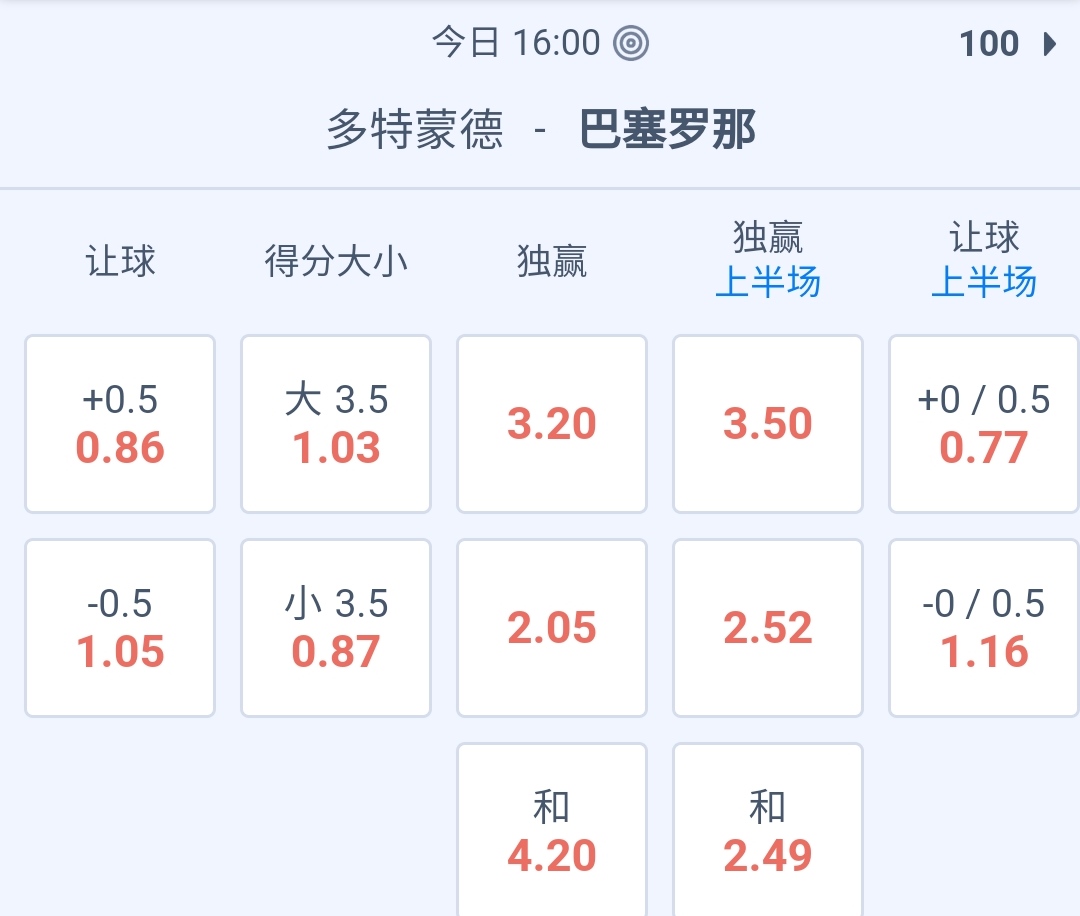Pick 小 3.5 under at 0.87
1080x916 pixels.
(x=336, y=628)
